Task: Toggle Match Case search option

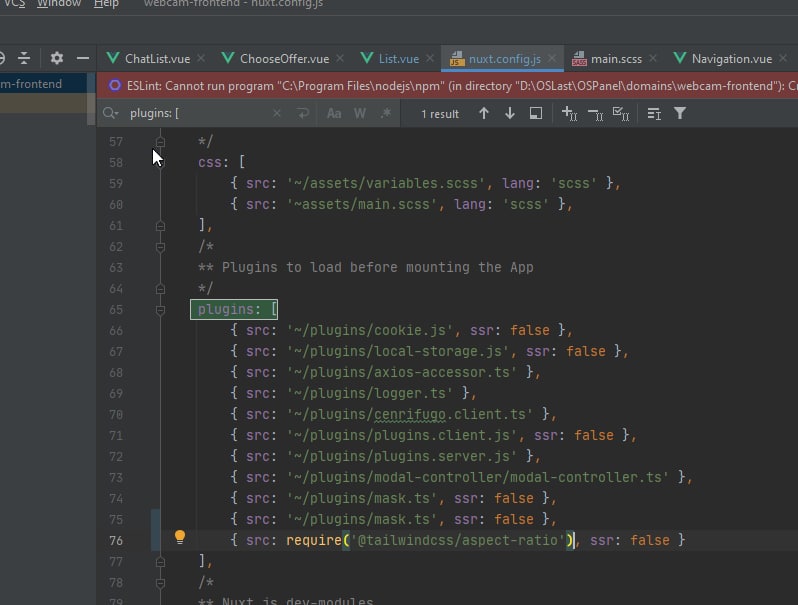Action: [334, 113]
